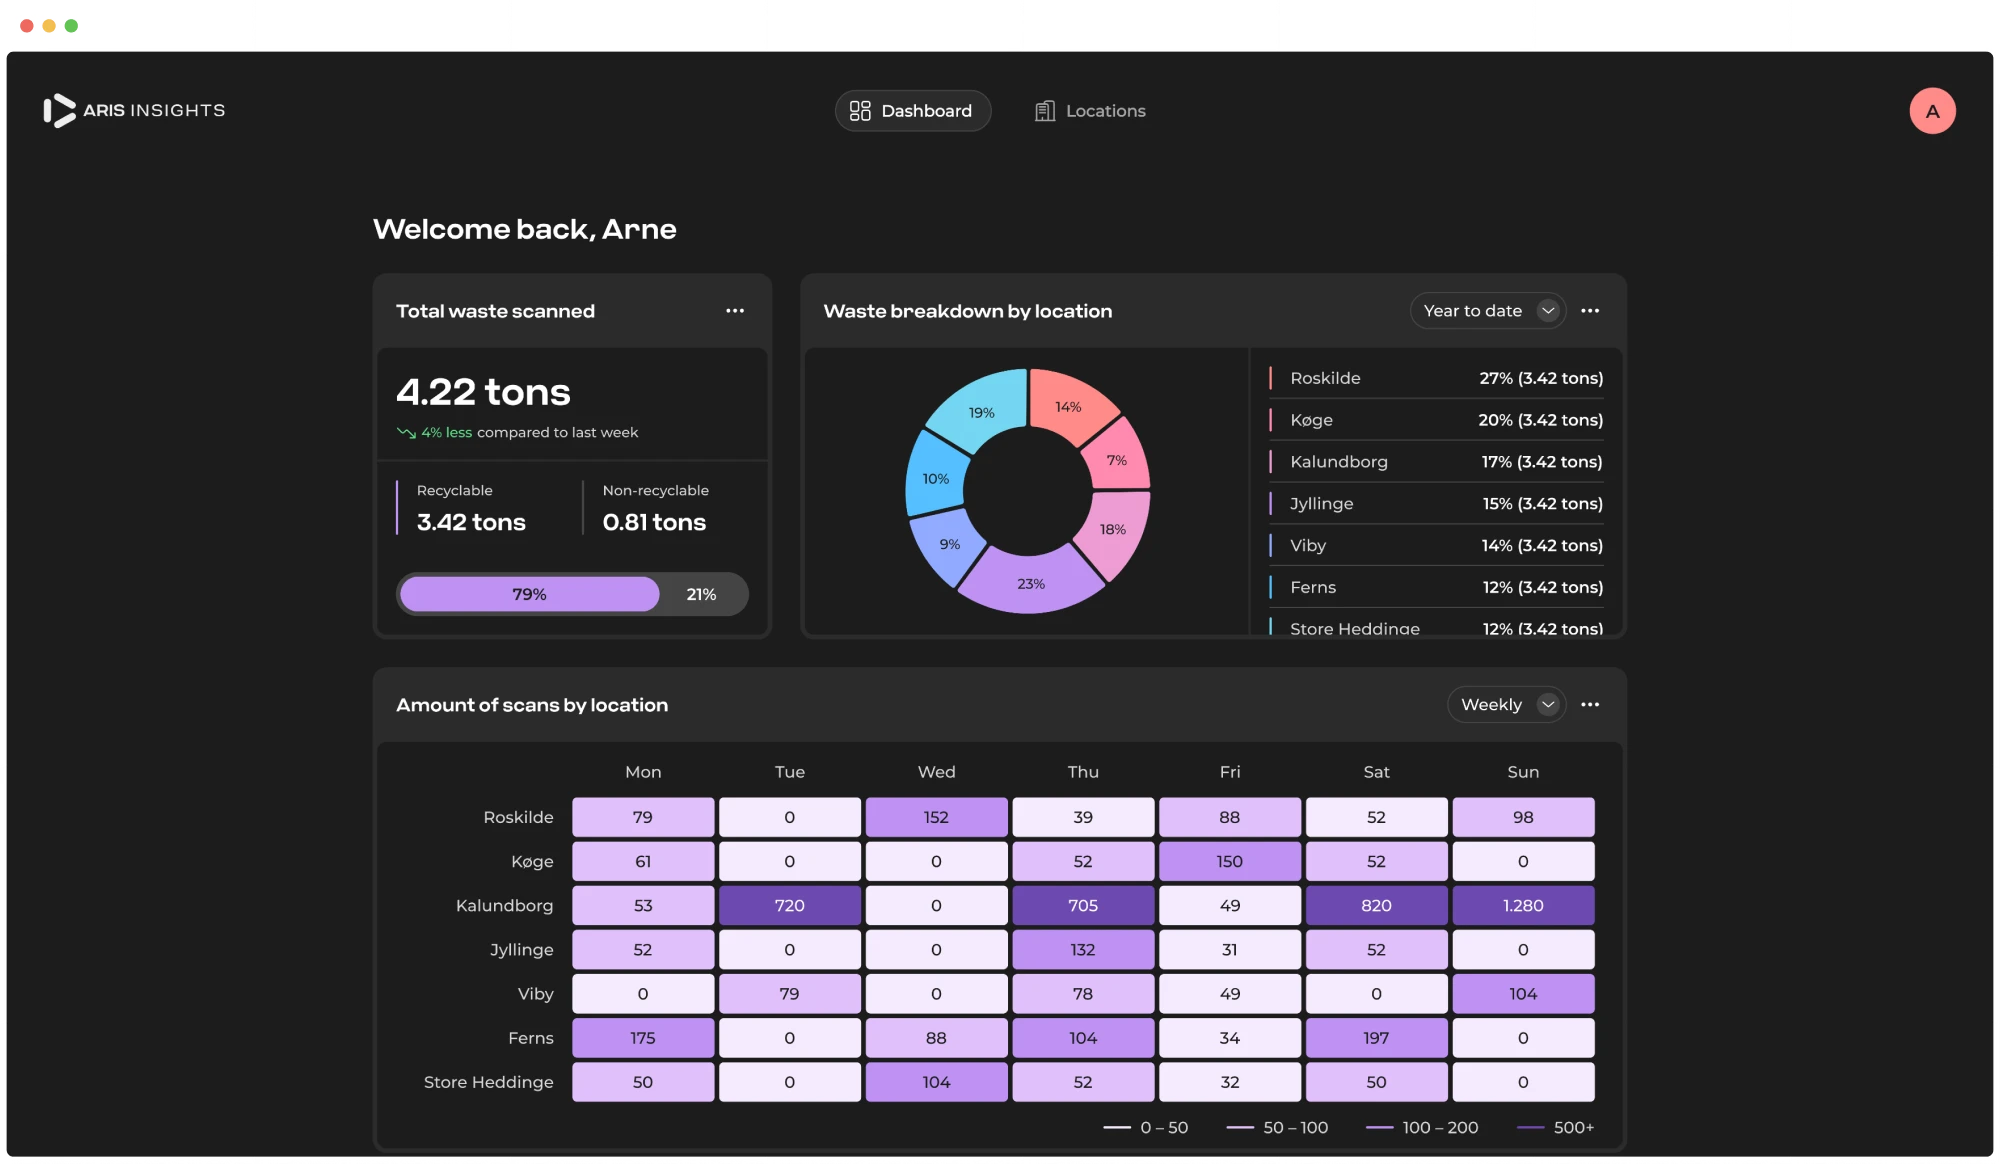This screenshot has width=2000, height=1164.
Task: Click the three-dot menu on Waste breakdown
Action: point(1590,310)
